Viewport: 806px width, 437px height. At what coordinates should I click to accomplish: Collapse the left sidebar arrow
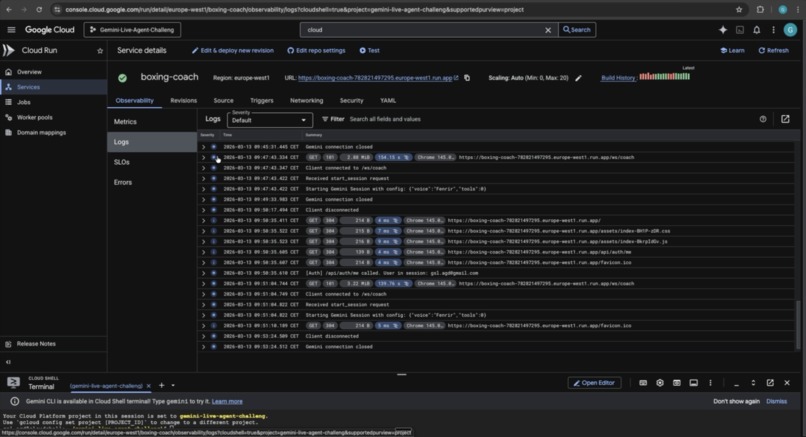pos(8,362)
